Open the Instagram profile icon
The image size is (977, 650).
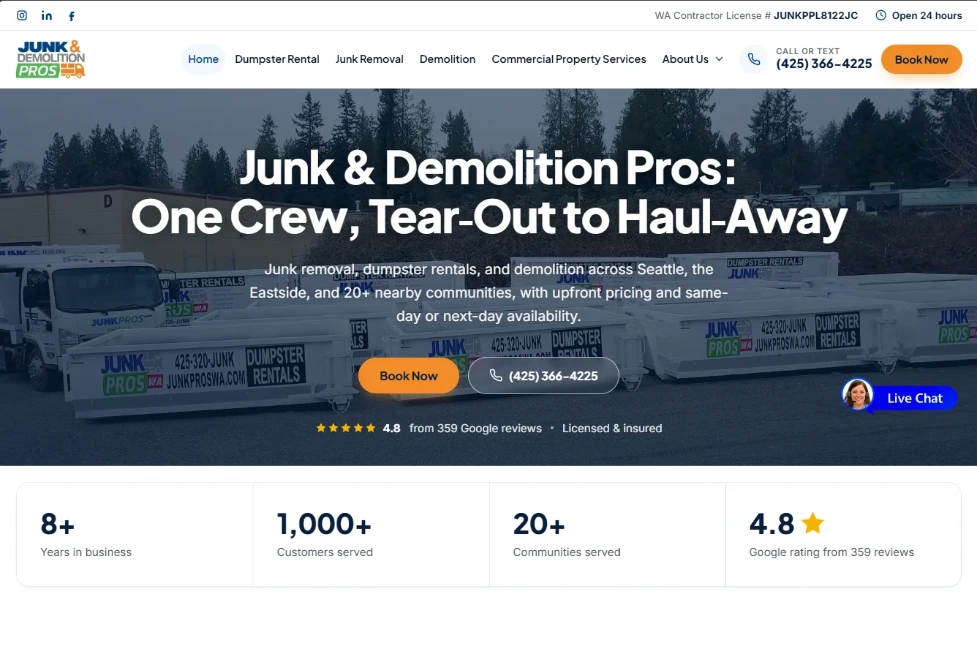[x=22, y=16]
